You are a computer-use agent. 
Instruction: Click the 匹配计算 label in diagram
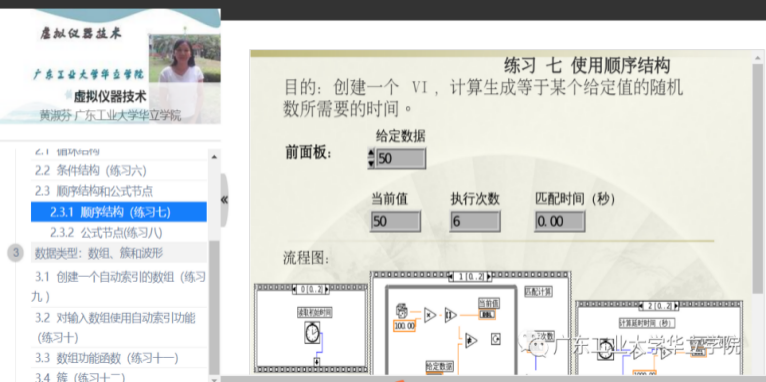coord(538,292)
